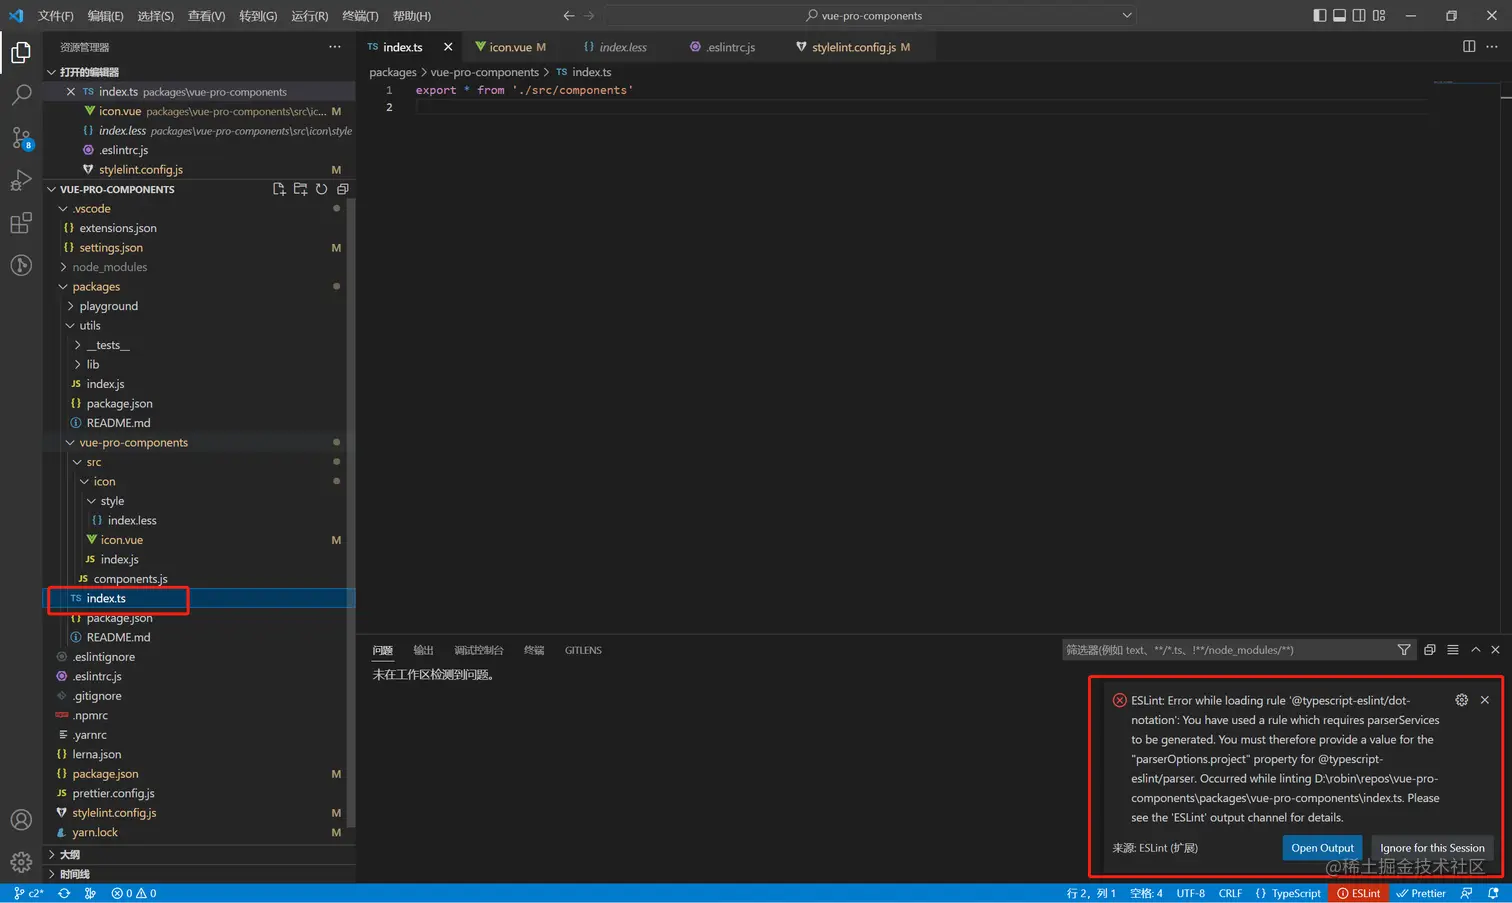Click the feedback icon in status bar
Image resolution: width=1512 pixels, height=903 pixels.
click(x=1466, y=893)
